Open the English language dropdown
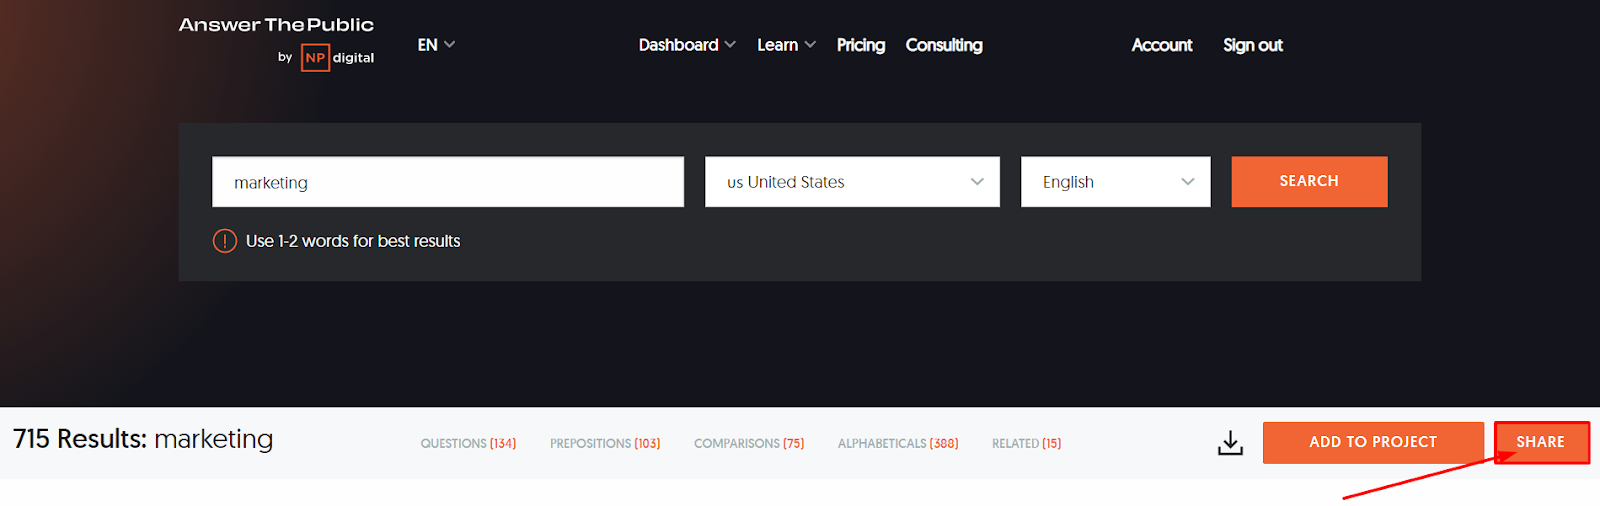 click(x=1115, y=182)
